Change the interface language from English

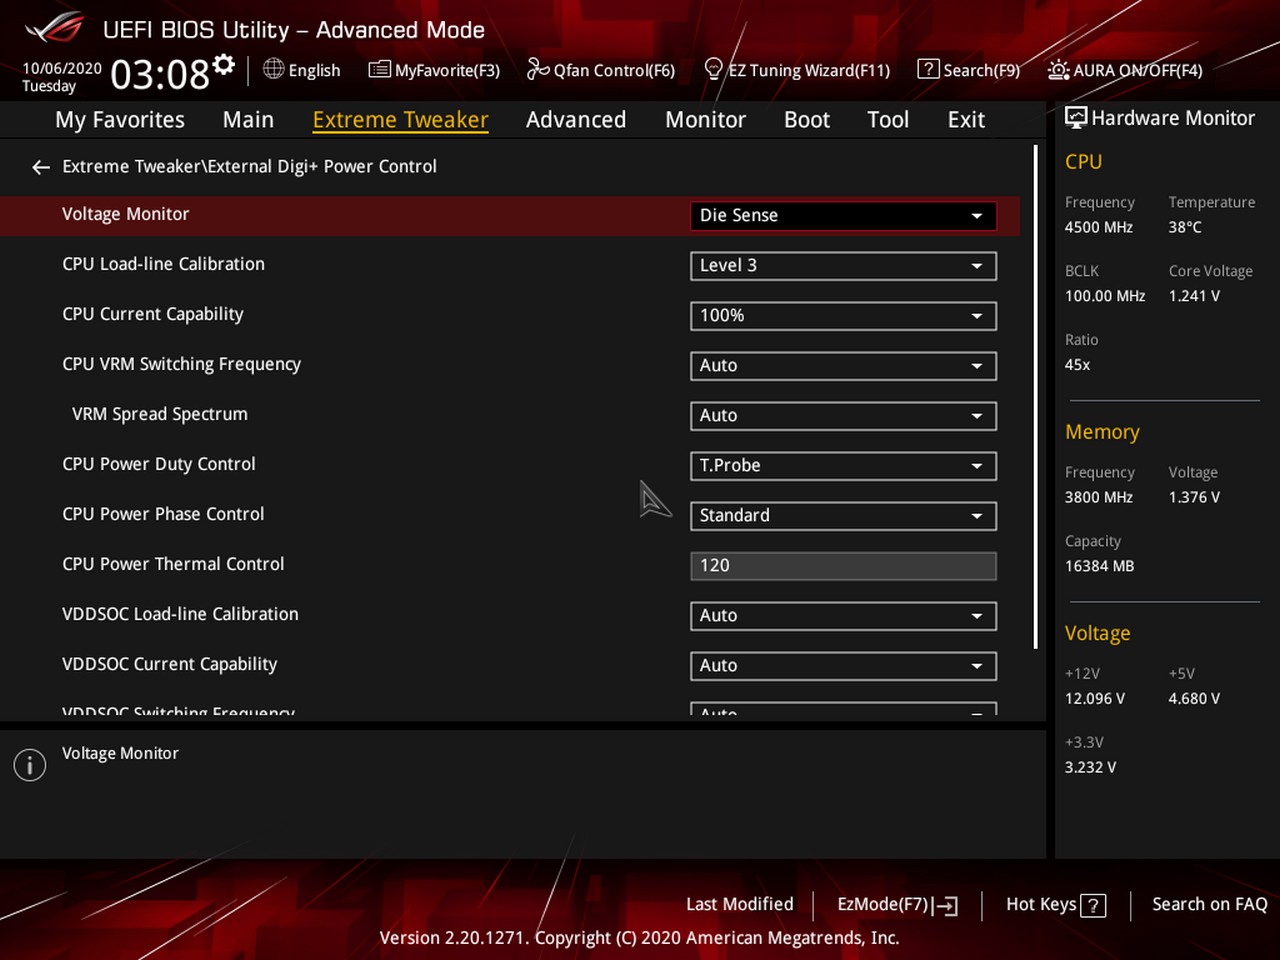tap(301, 70)
